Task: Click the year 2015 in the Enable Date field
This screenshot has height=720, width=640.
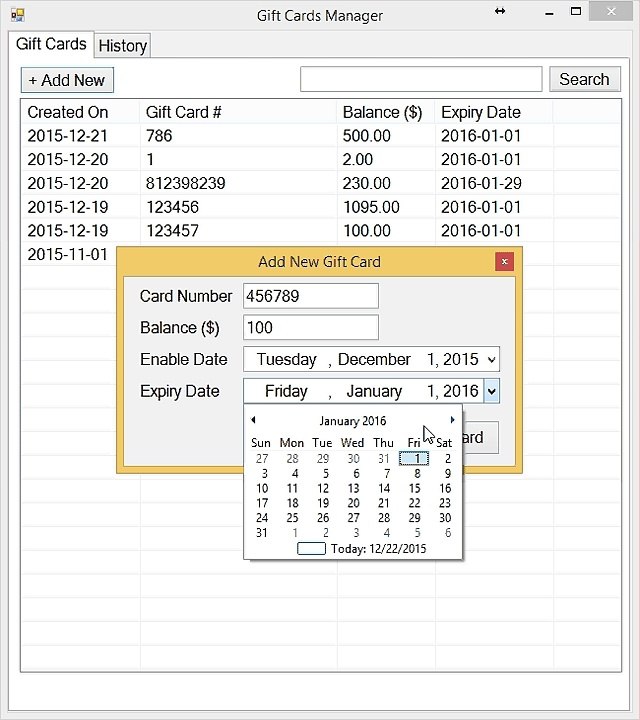Action: 461,360
